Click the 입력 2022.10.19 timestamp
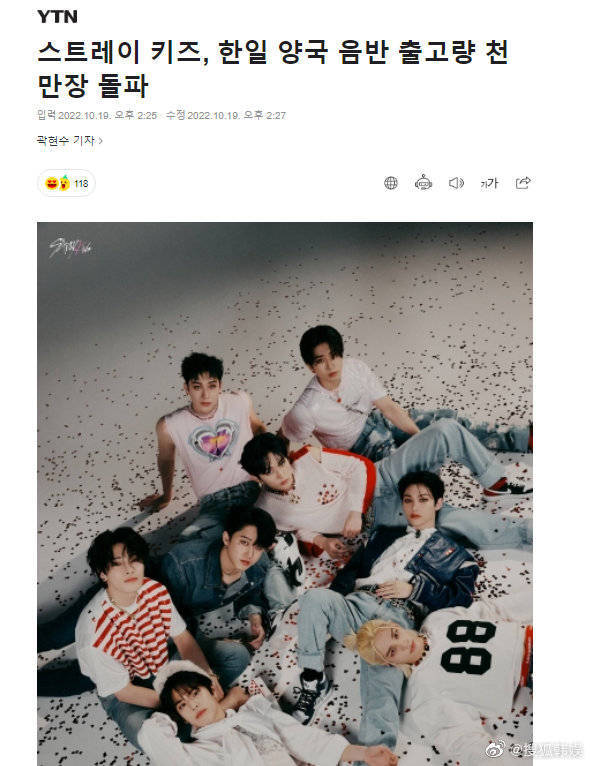 pyautogui.click(x=97, y=115)
